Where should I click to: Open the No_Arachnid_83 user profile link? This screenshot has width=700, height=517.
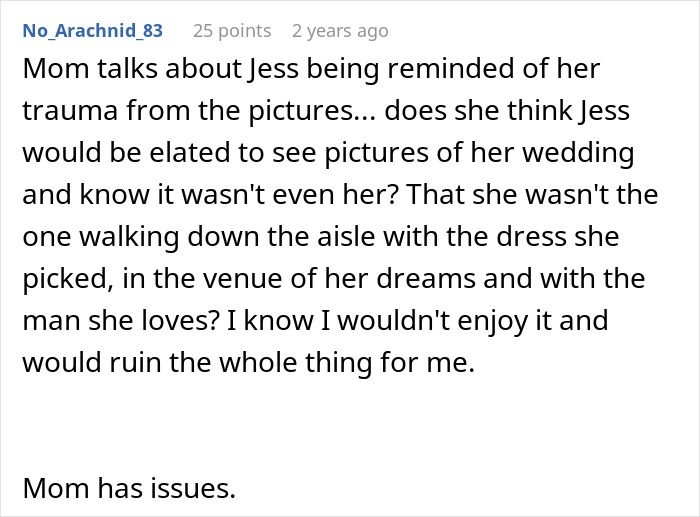(x=91, y=31)
